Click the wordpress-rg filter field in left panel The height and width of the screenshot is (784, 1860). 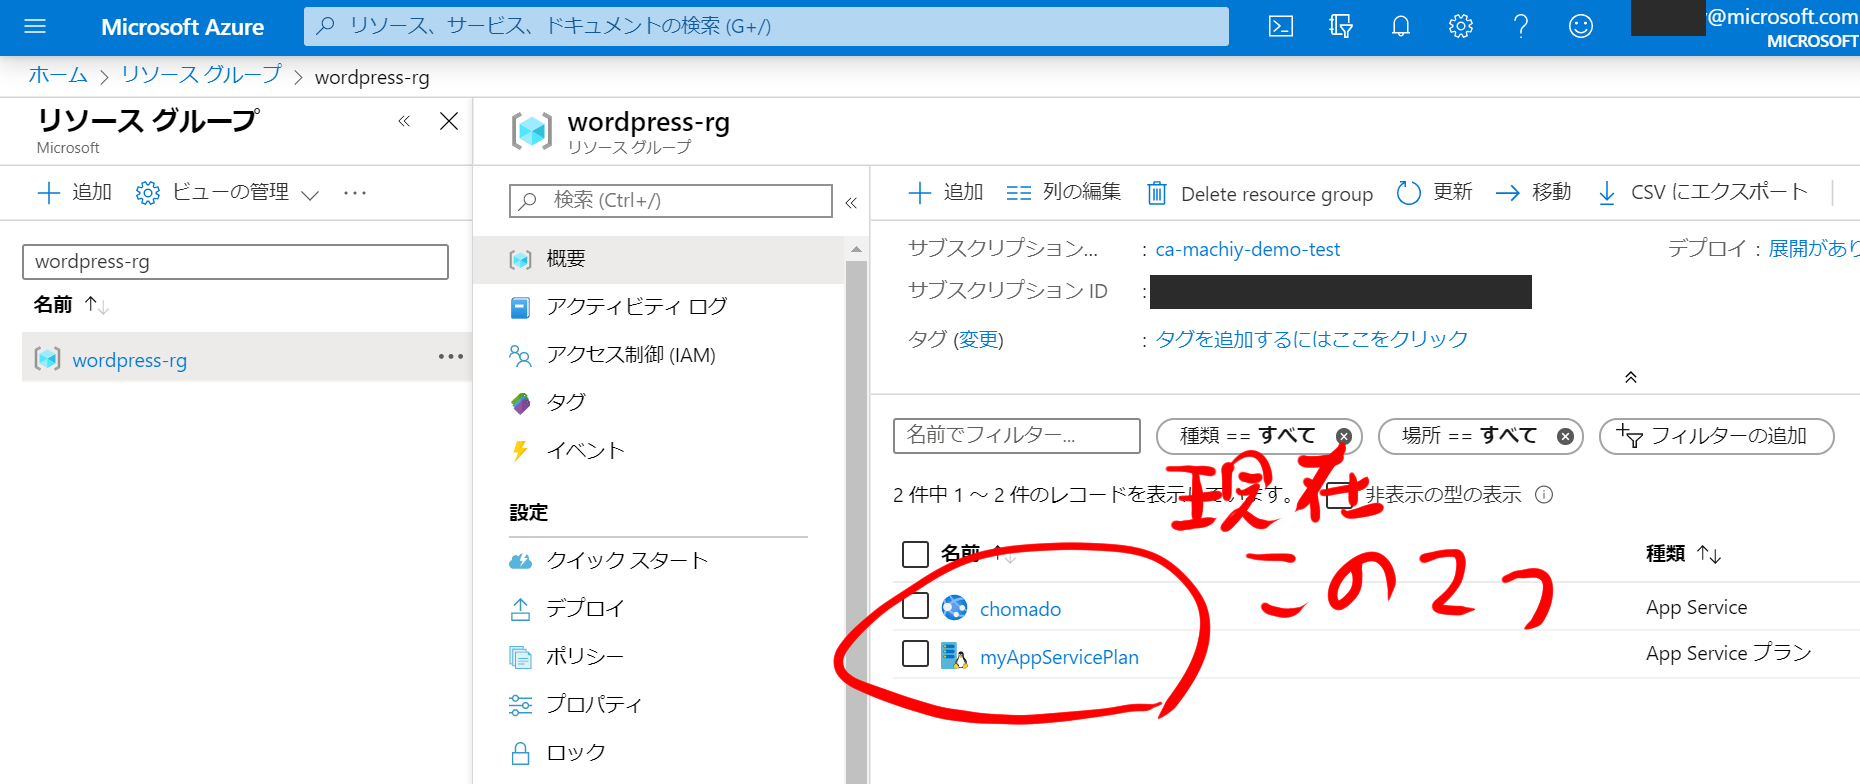tap(235, 262)
